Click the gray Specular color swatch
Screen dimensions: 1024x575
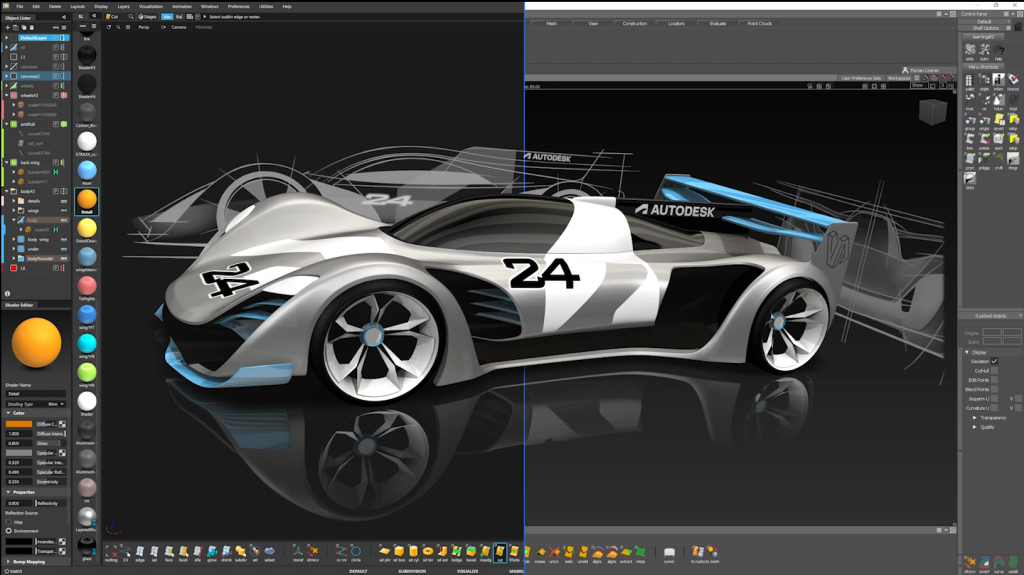point(19,453)
